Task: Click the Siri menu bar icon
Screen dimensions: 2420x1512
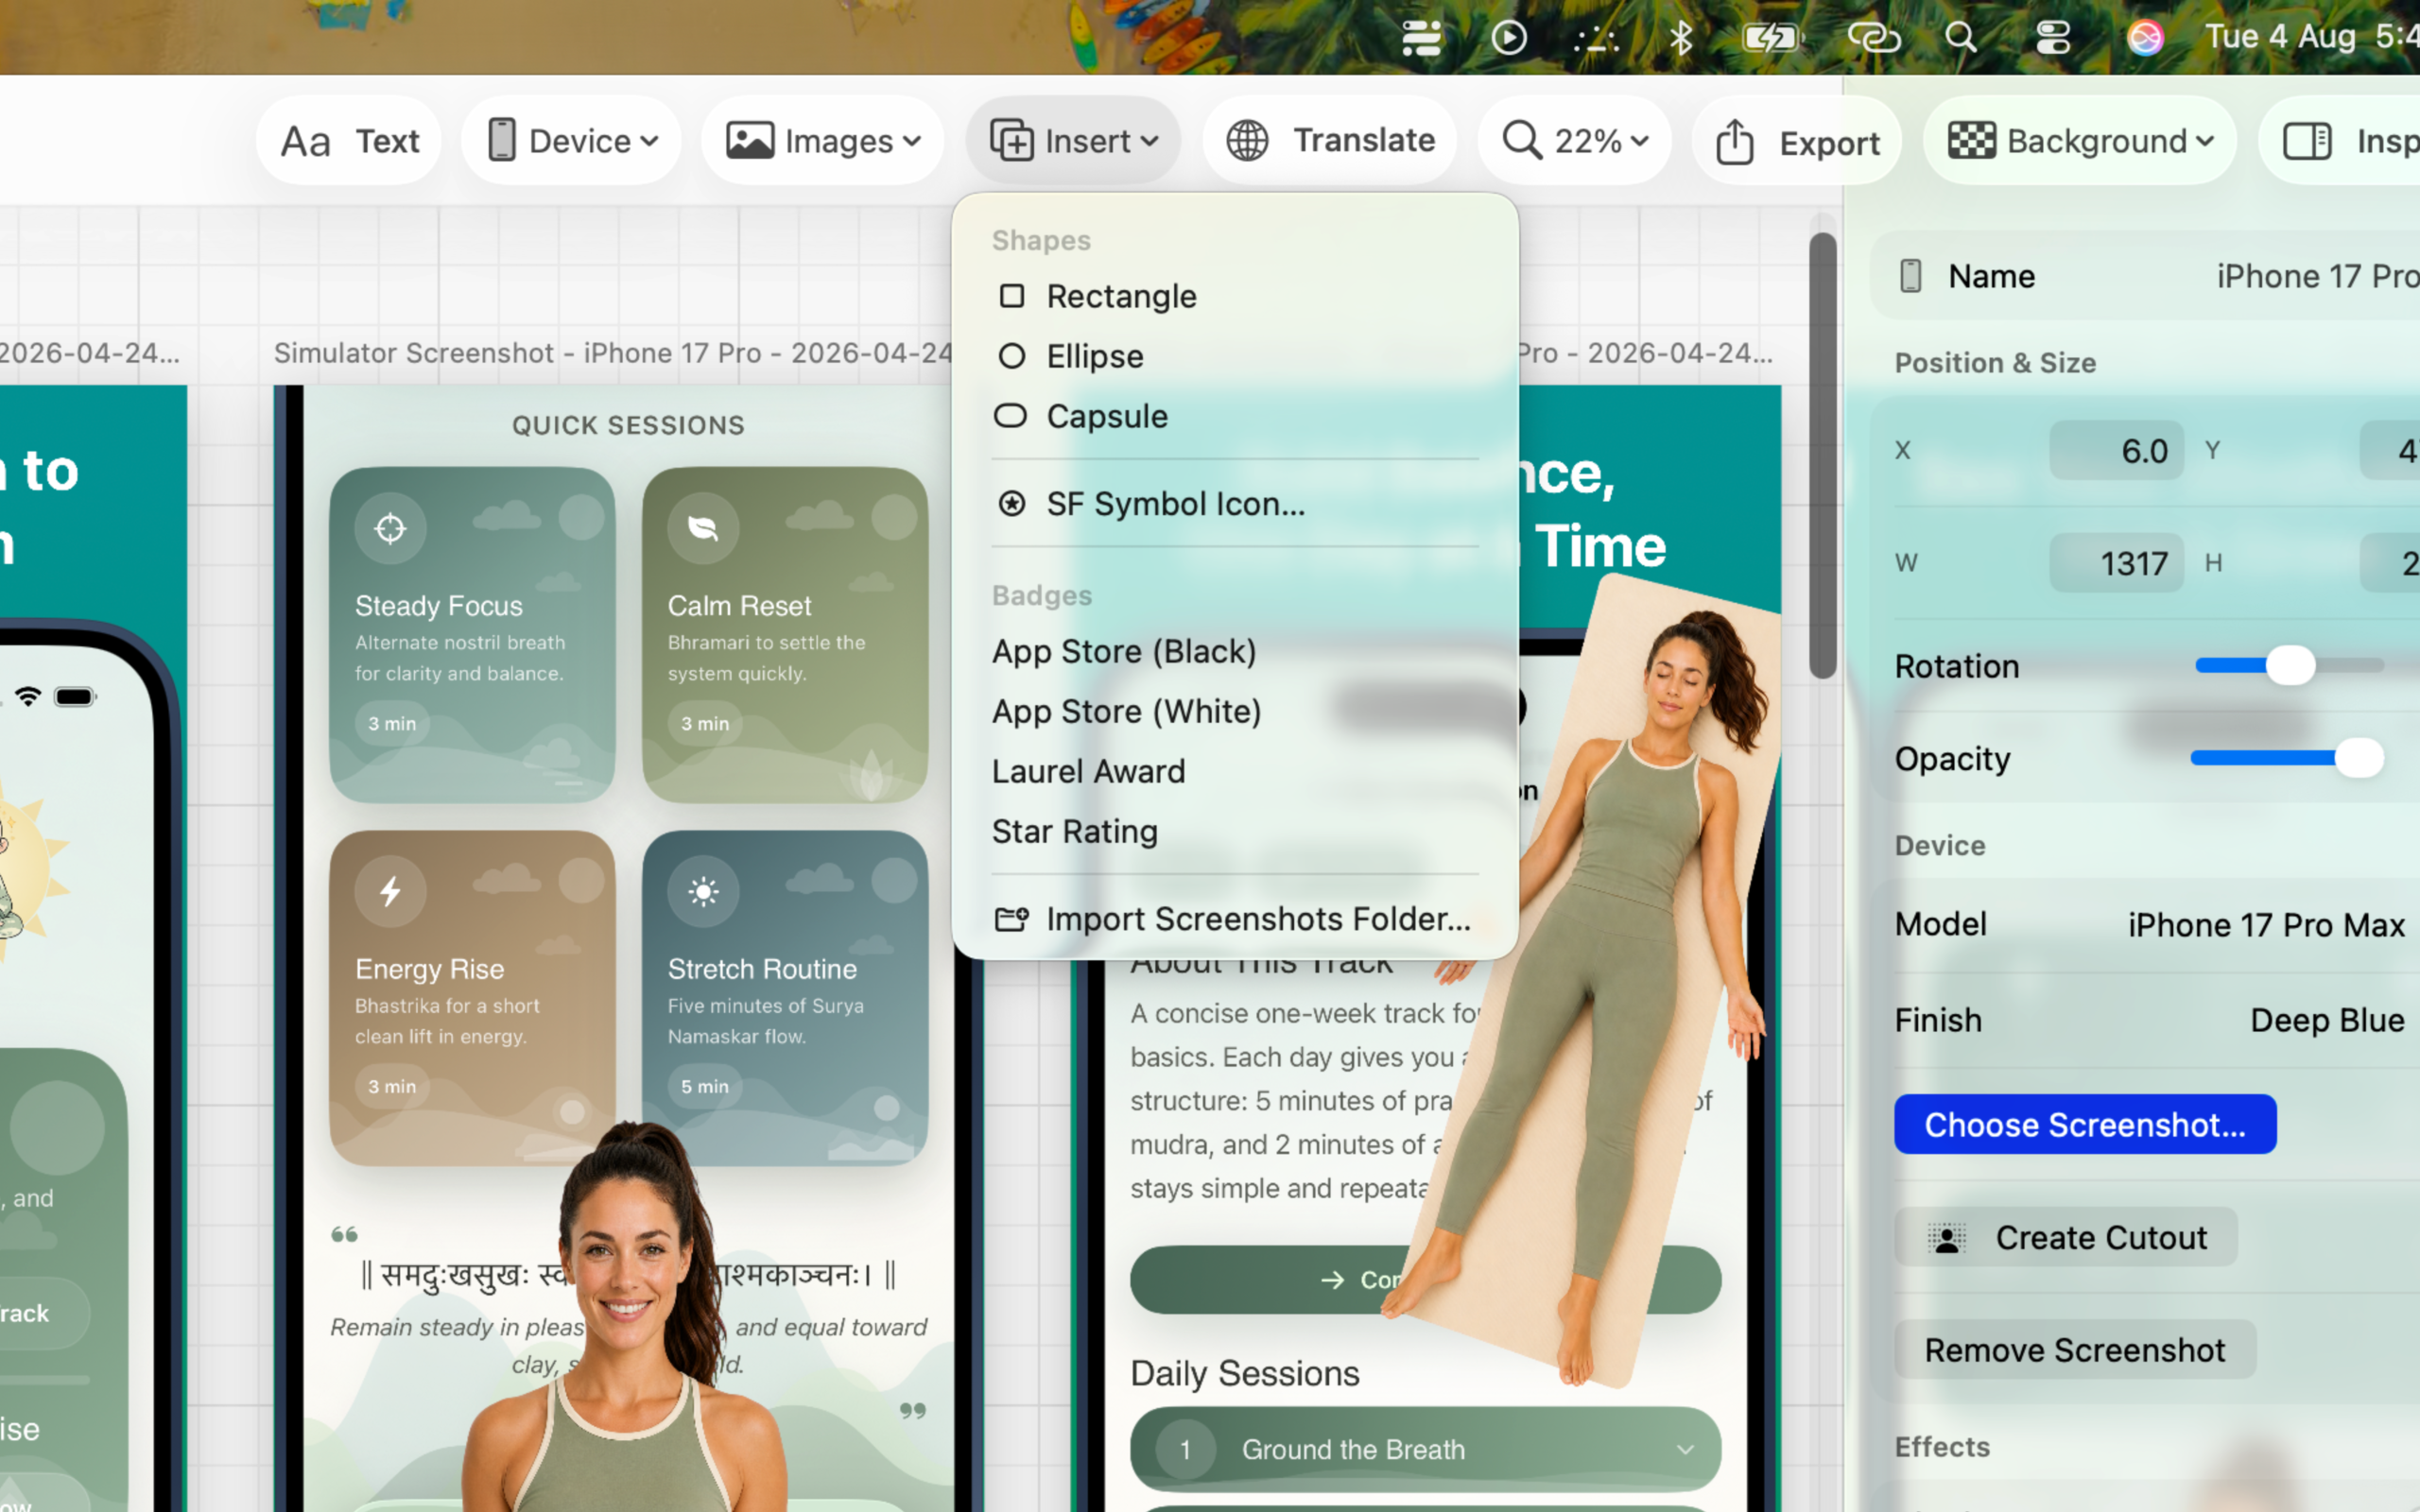Action: point(2144,38)
